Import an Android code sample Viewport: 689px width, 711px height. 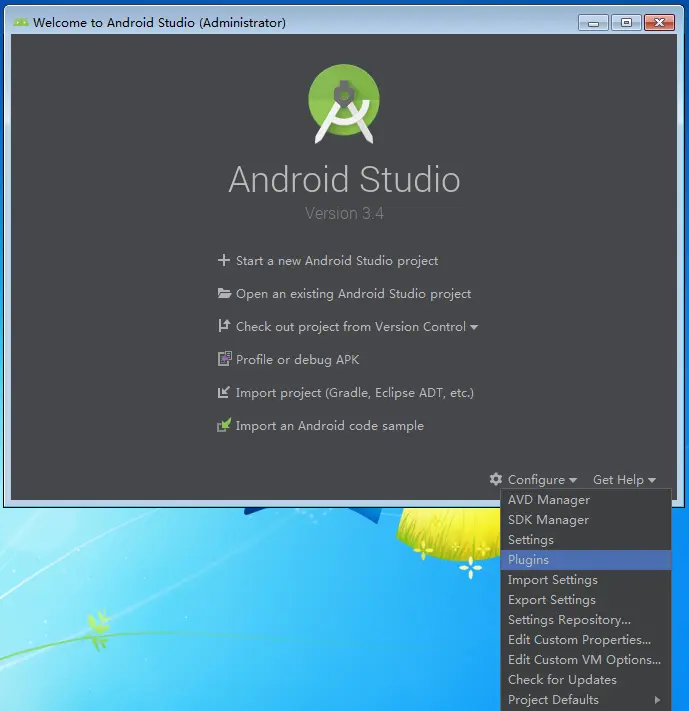click(330, 426)
